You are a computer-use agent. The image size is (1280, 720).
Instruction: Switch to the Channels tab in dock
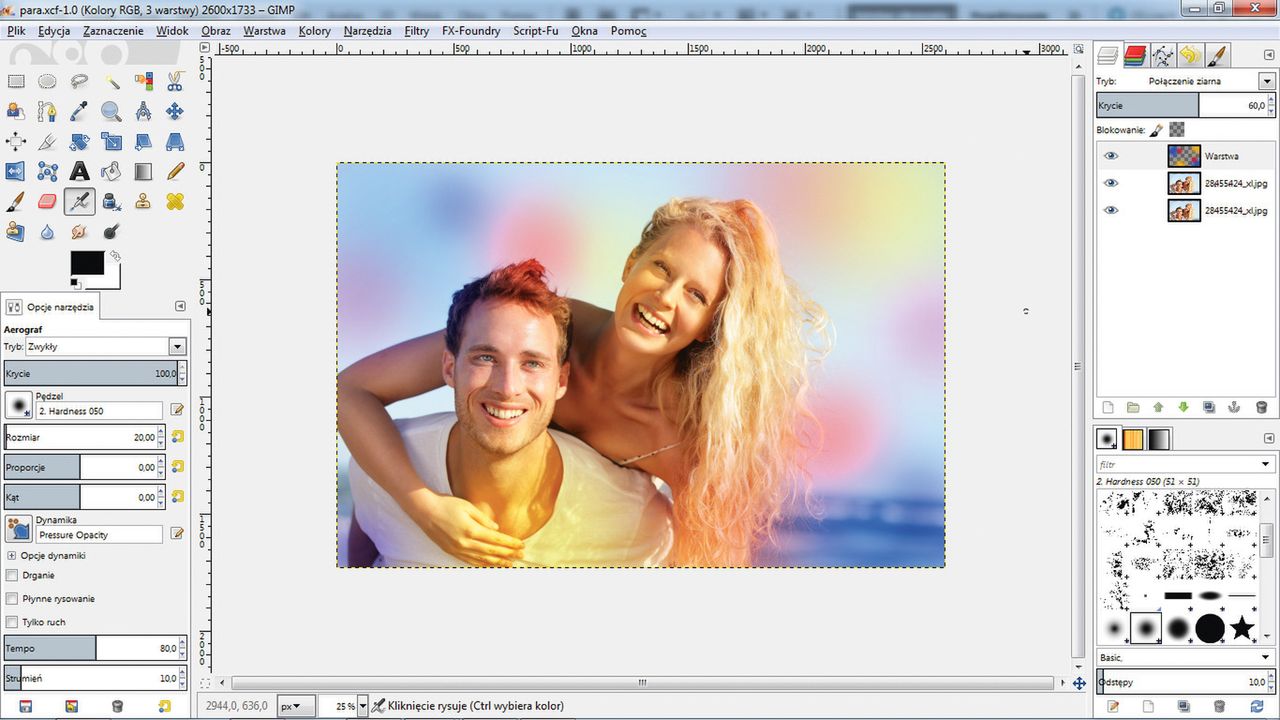[x=1135, y=55]
